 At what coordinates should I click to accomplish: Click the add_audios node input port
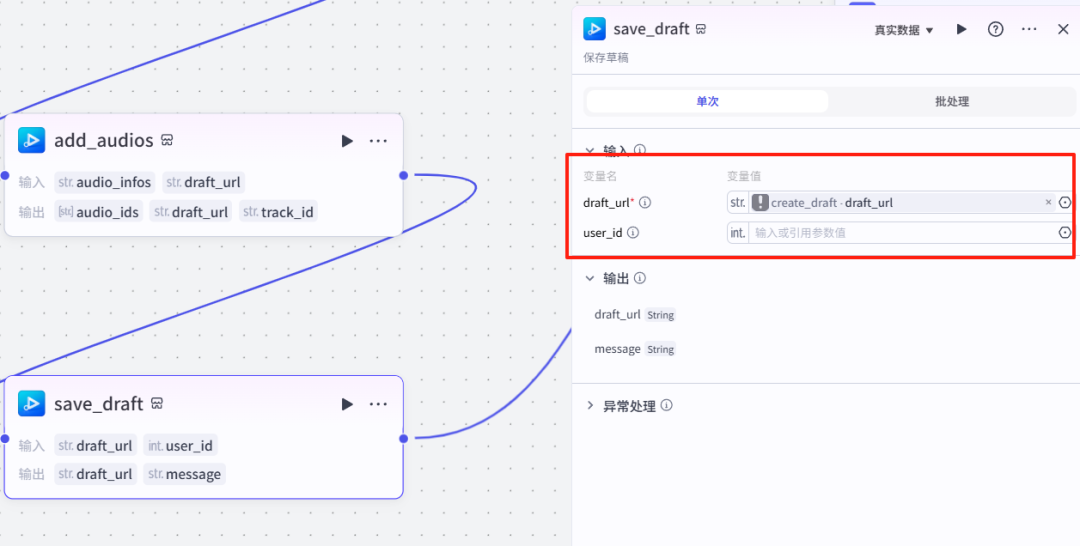point(4,175)
